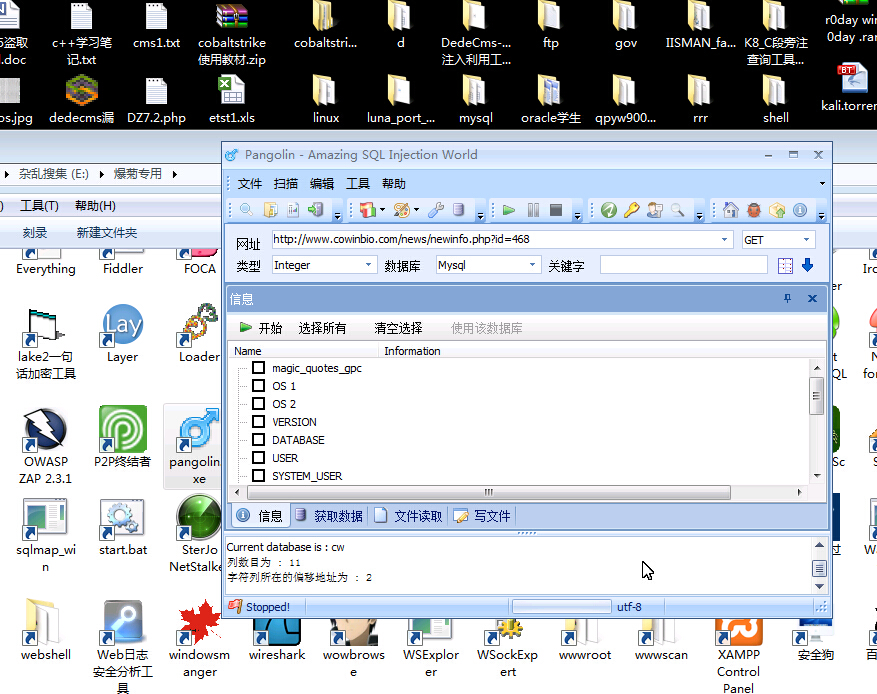The image size is (877, 694).
Task: Click the 清空选择 button
Action: click(398, 328)
